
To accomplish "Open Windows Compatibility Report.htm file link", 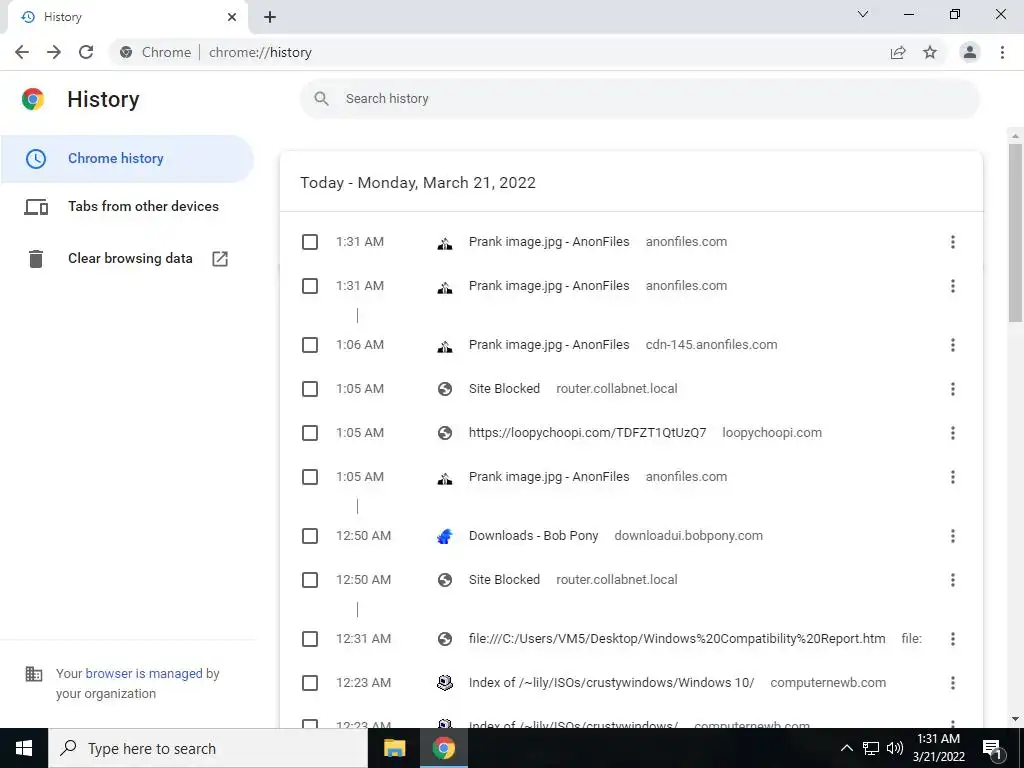I will [677, 639].
